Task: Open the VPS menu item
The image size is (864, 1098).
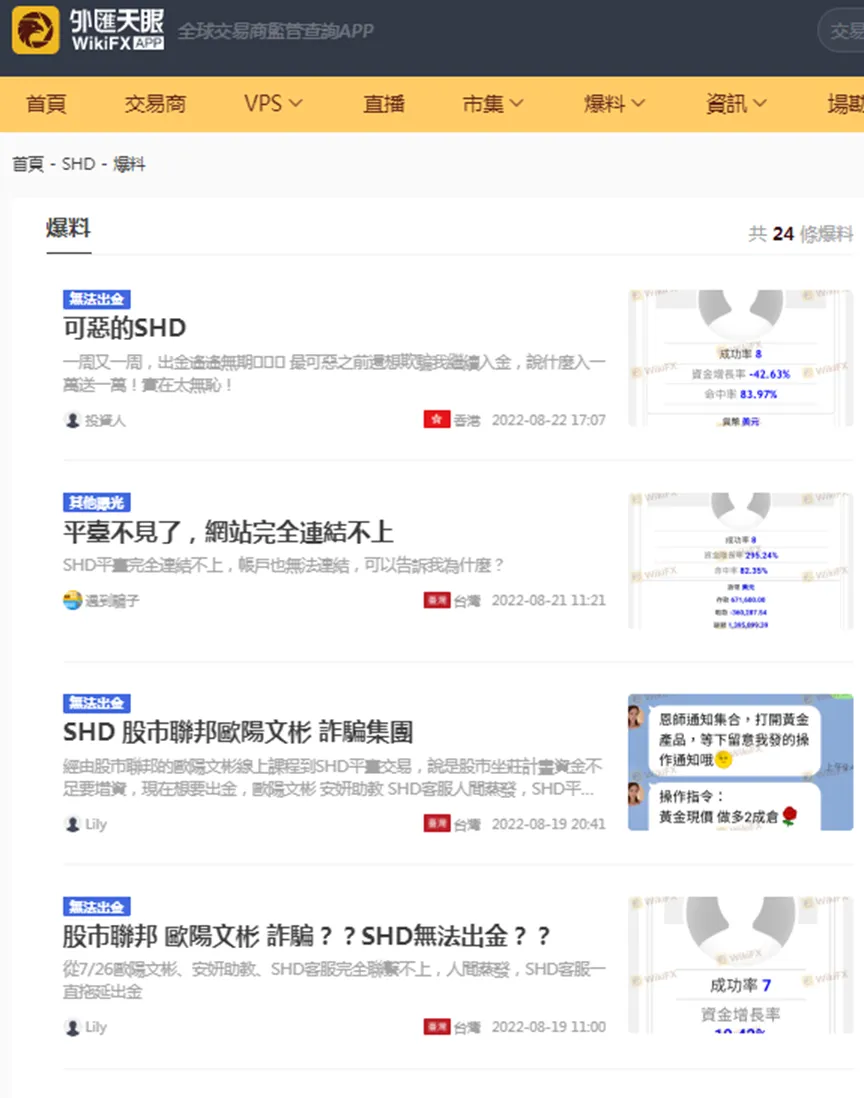Action: 263,104
